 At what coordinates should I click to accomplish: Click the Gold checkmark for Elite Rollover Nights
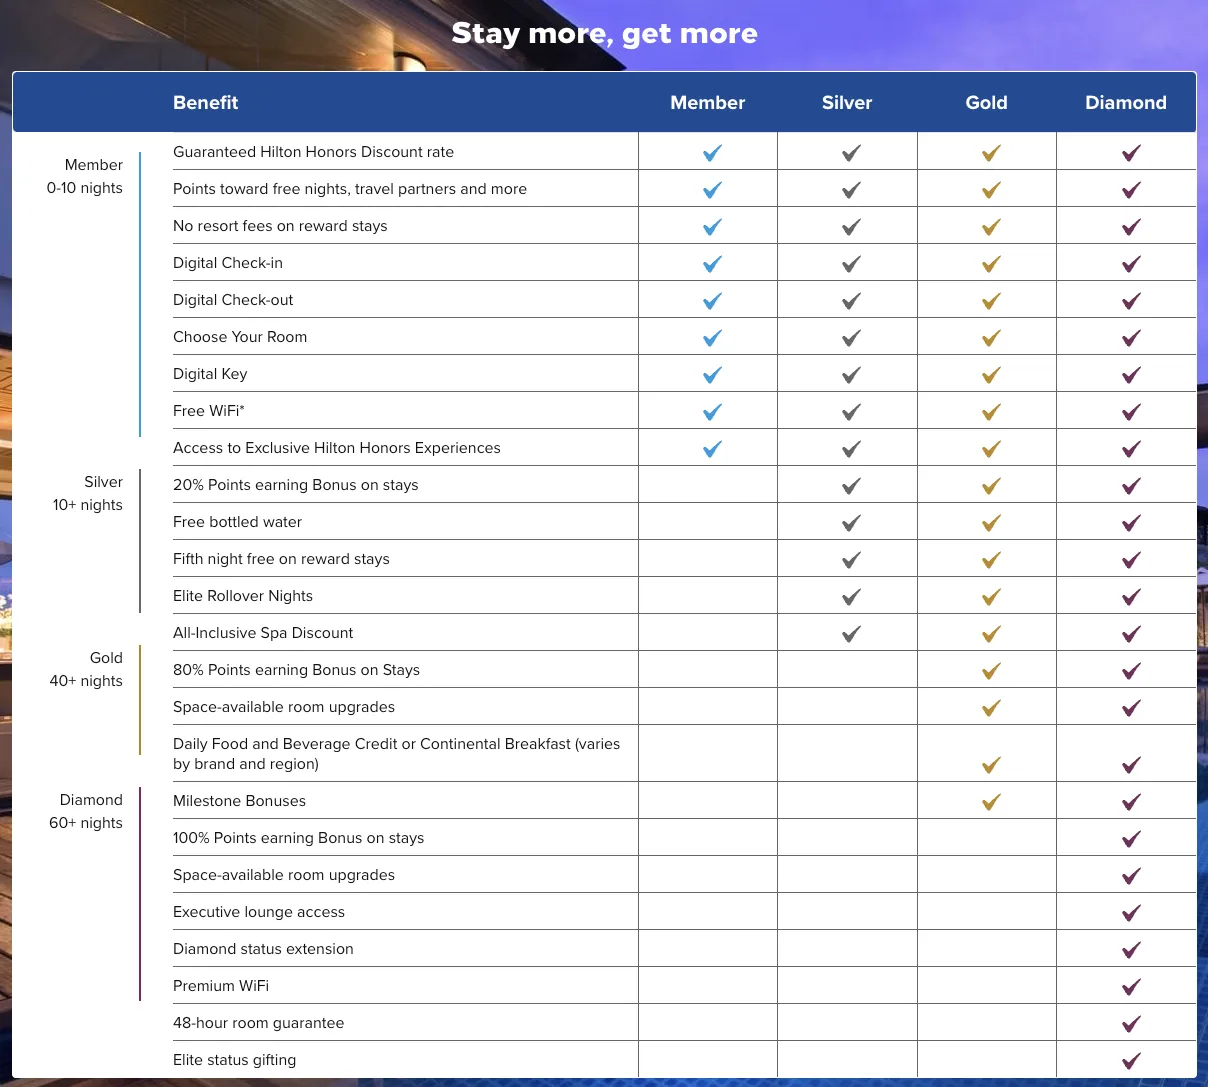pos(991,597)
